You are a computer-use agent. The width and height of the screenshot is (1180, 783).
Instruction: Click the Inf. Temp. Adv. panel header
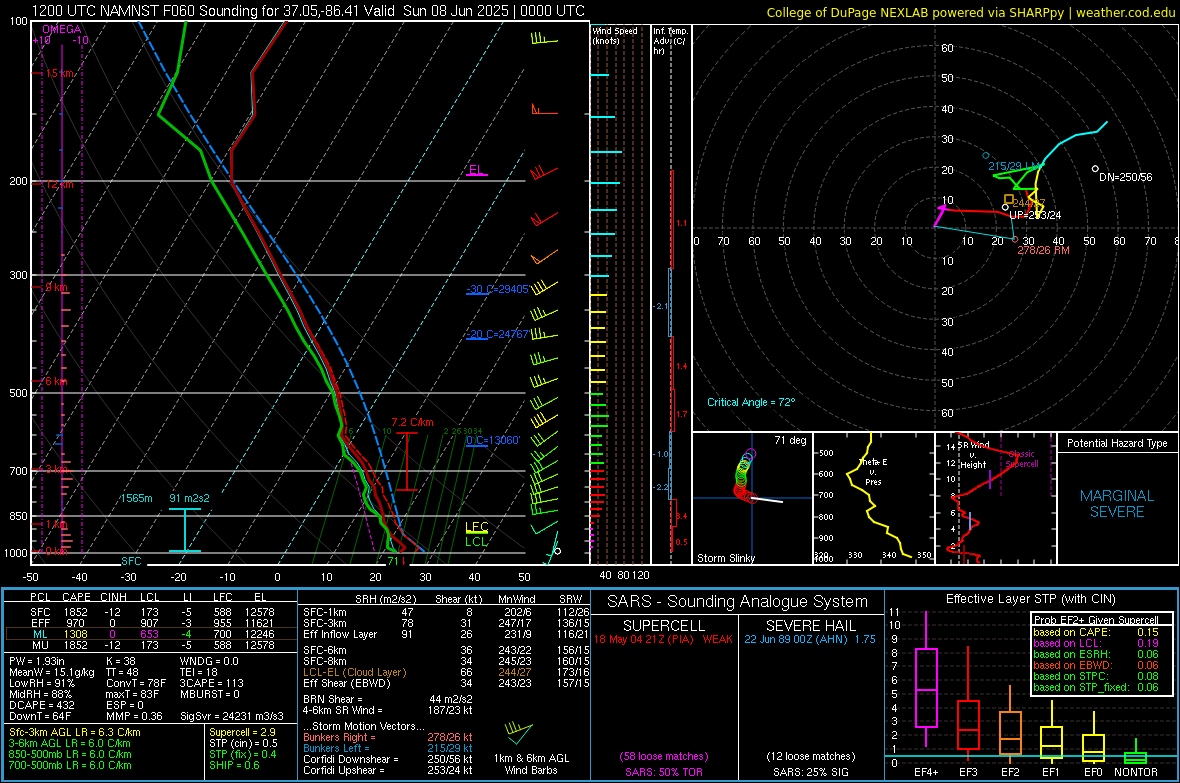click(670, 41)
